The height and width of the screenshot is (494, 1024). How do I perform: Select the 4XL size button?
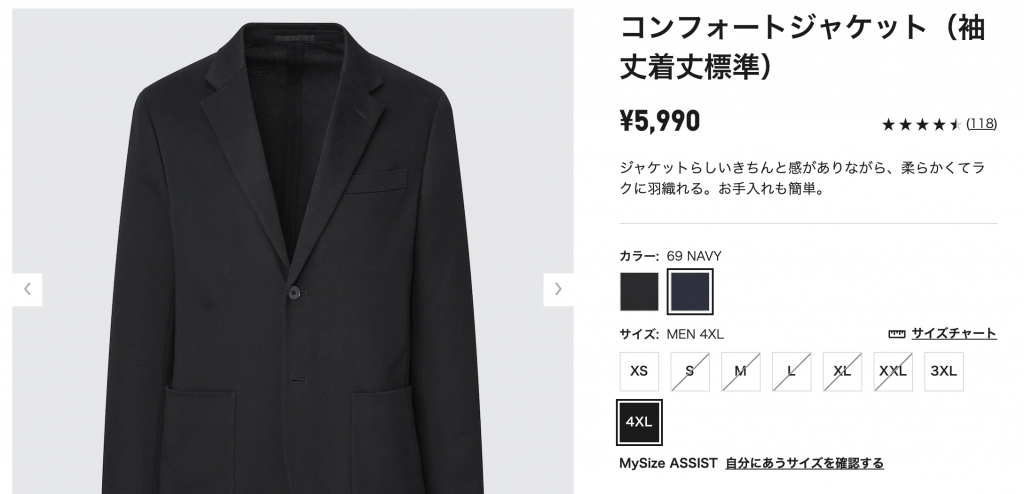[x=639, y=422]
